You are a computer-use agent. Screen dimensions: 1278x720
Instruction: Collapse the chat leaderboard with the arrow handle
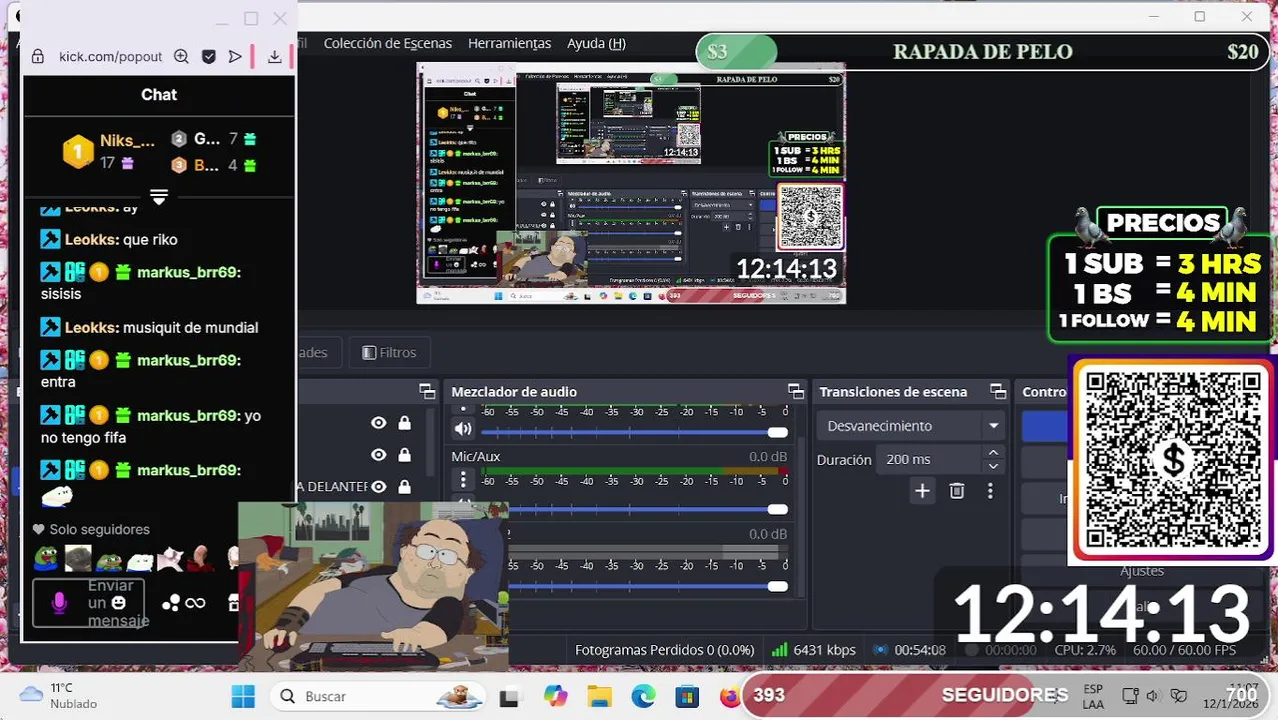[x=158, y=196]
